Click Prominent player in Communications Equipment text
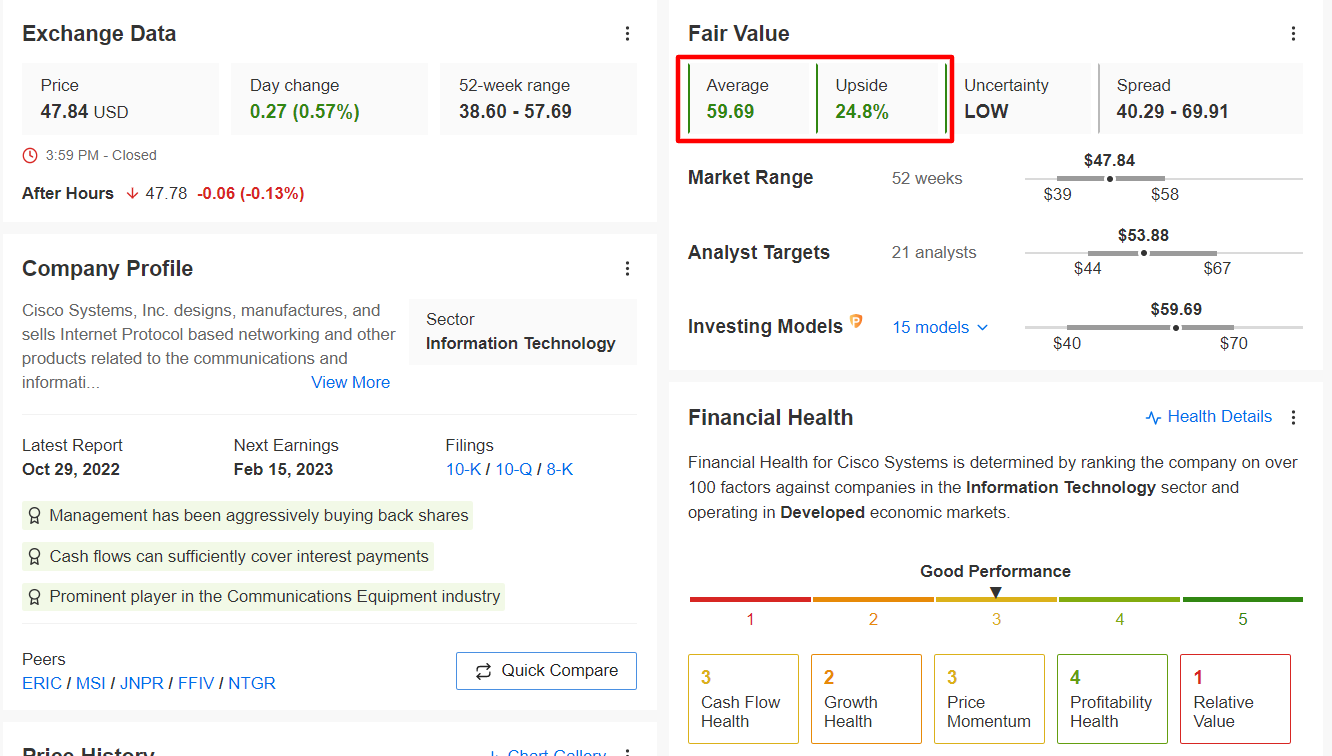The width and height of the screenshot is (1332, 756). click(275, 597)
